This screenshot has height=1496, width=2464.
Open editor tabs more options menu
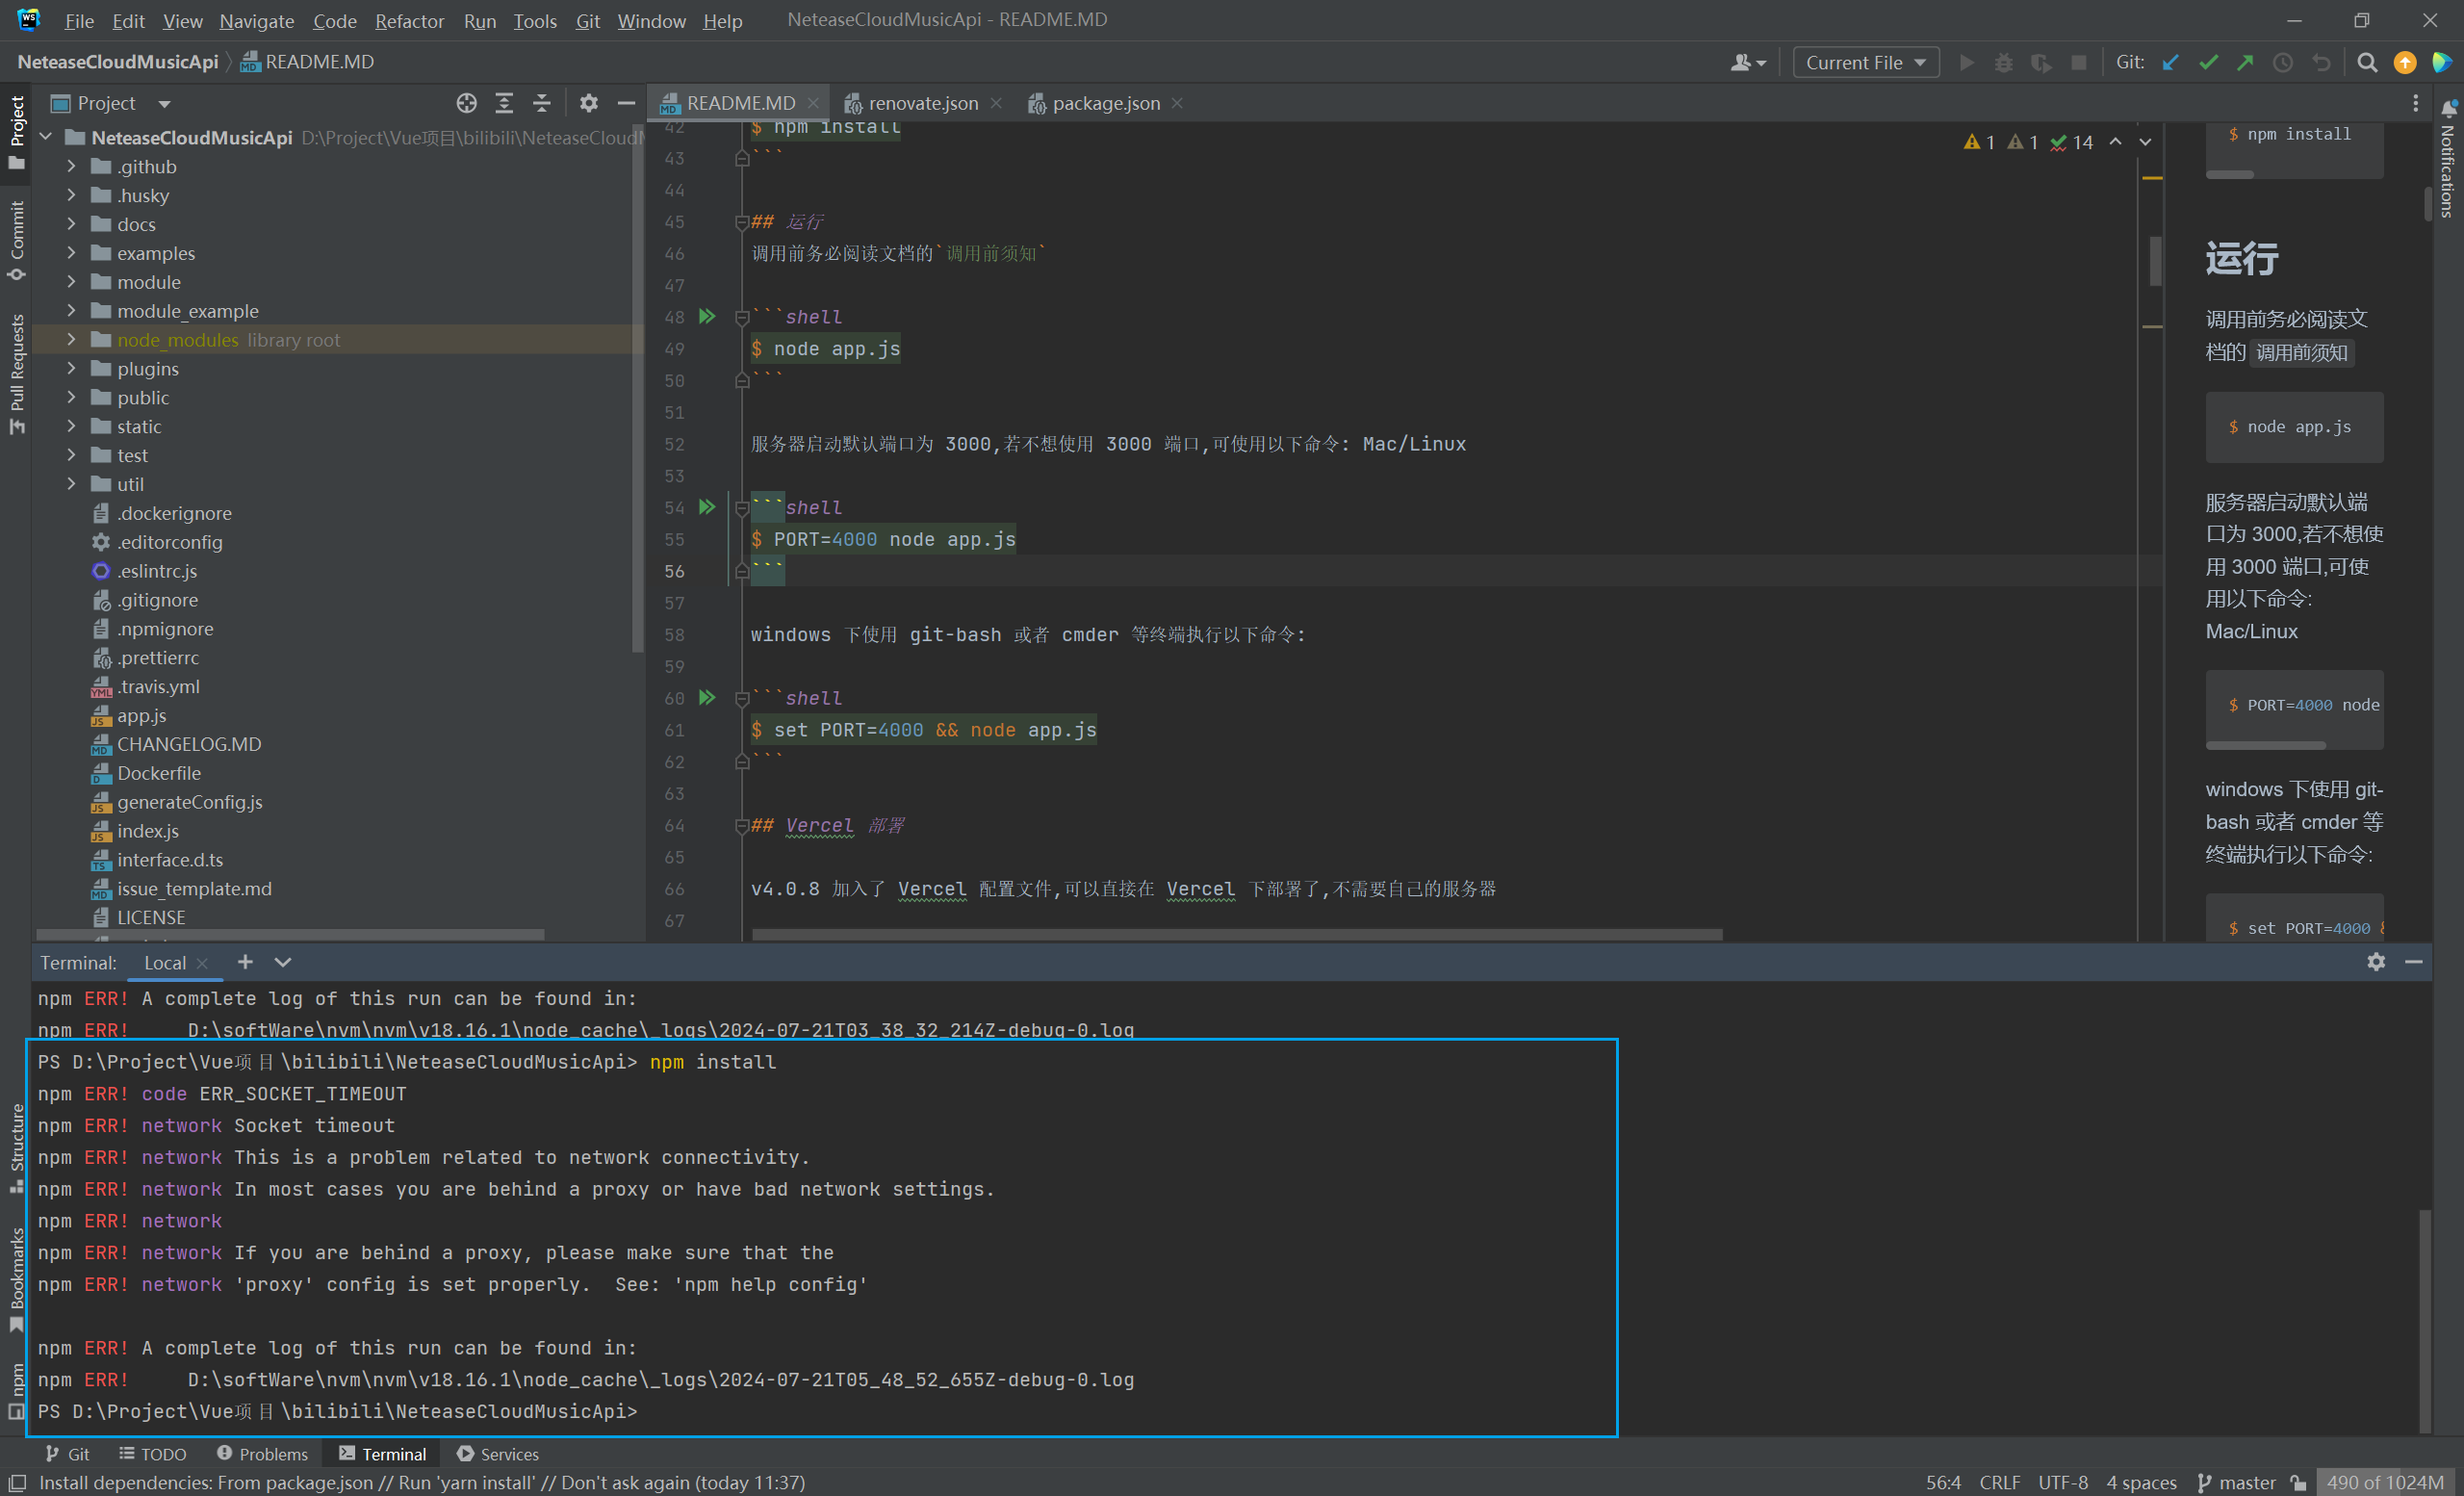tap(2415, 103)
